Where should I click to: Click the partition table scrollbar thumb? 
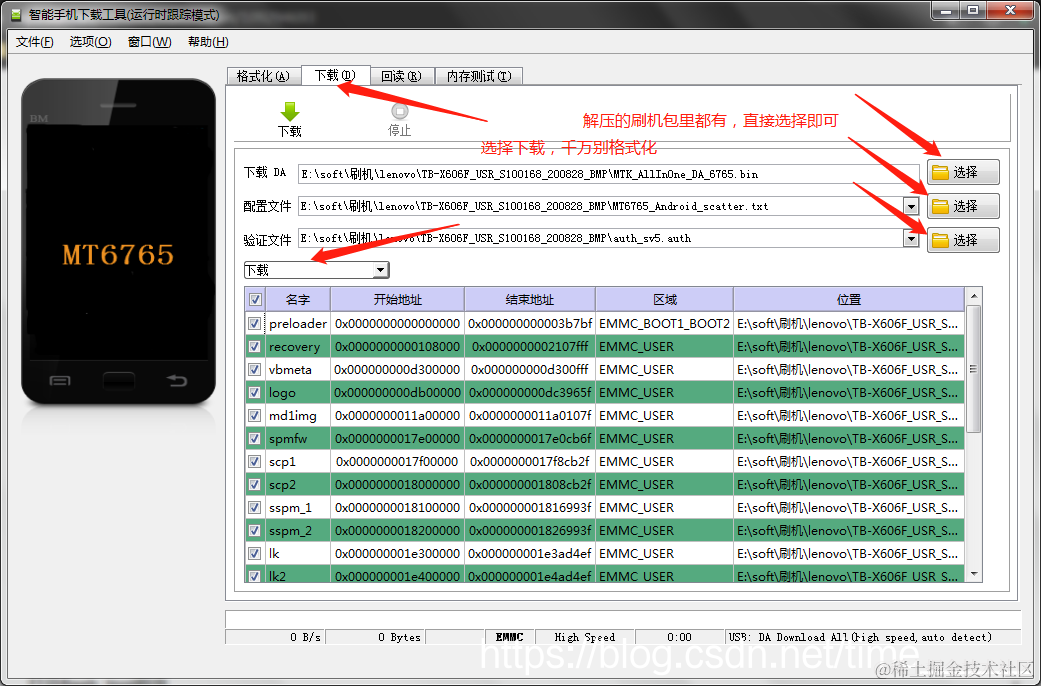click(974, 369)
